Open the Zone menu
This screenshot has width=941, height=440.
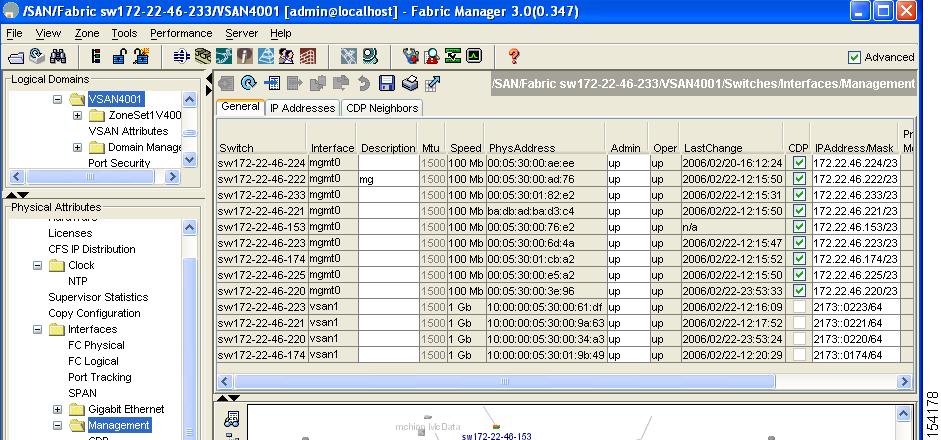(x=87, y=34)
